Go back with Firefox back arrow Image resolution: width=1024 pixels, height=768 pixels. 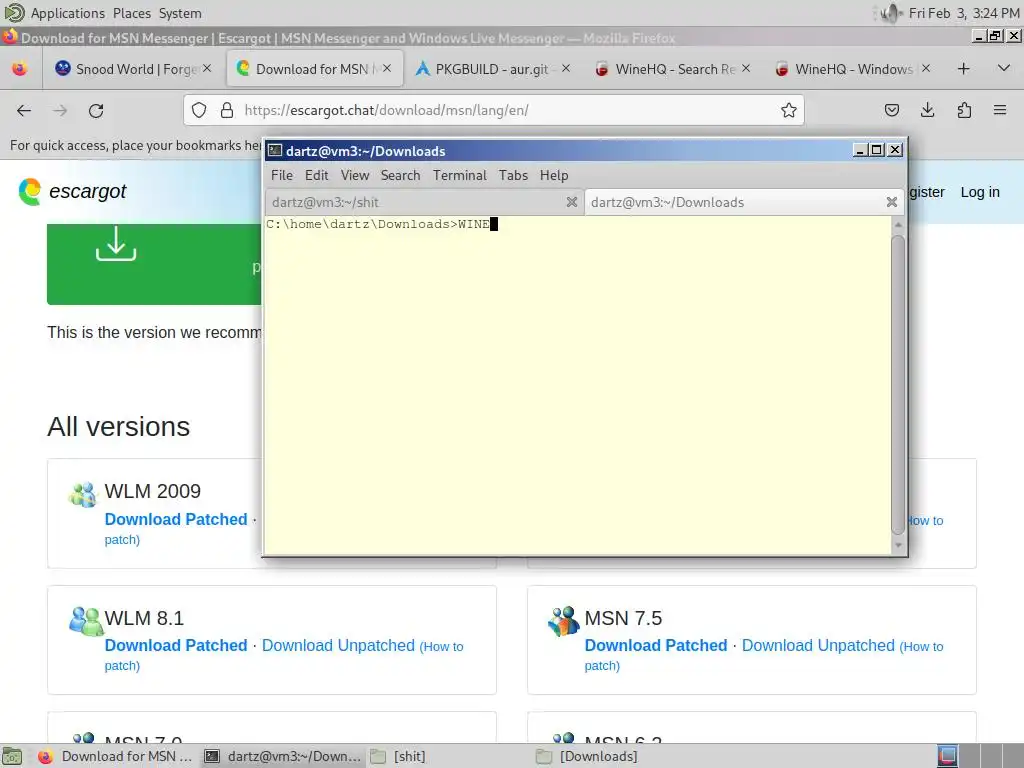24,110
